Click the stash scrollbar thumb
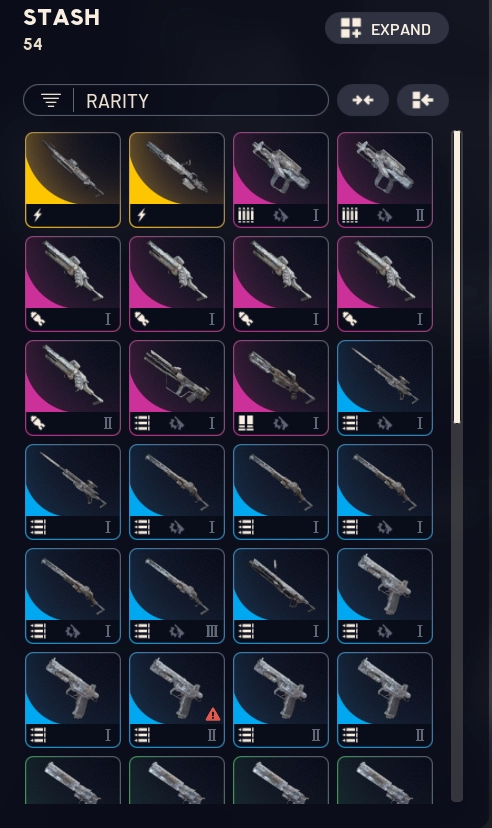The height and width of the screenshot is (828, 492). pyautogui.click(x=457, y=277)
